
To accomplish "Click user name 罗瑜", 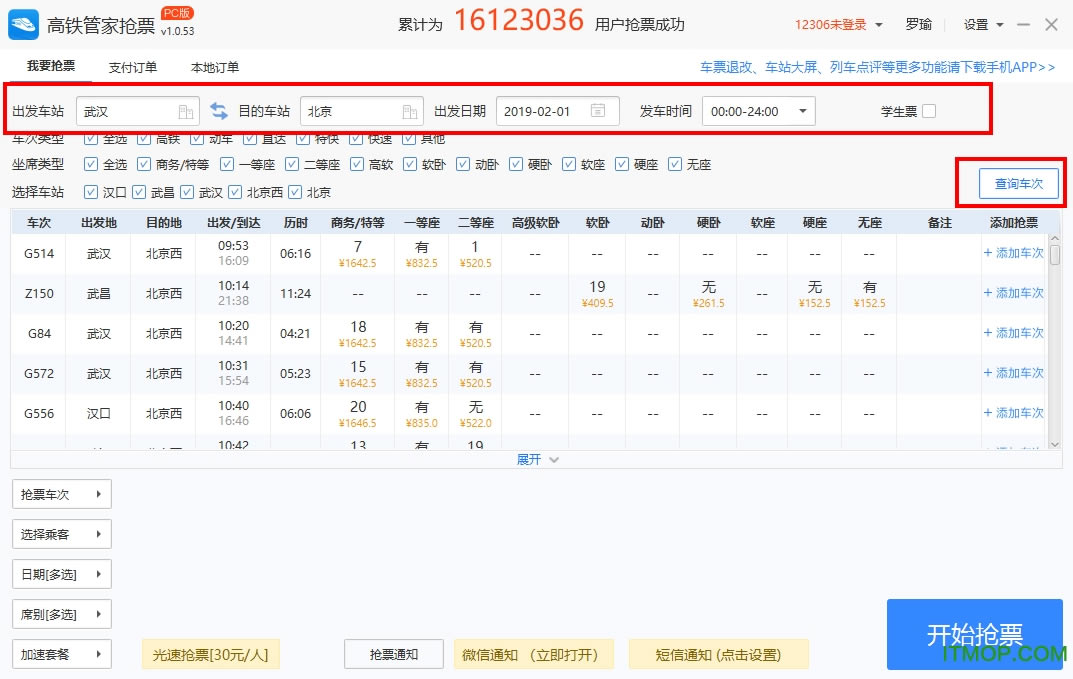I will 918,25.
